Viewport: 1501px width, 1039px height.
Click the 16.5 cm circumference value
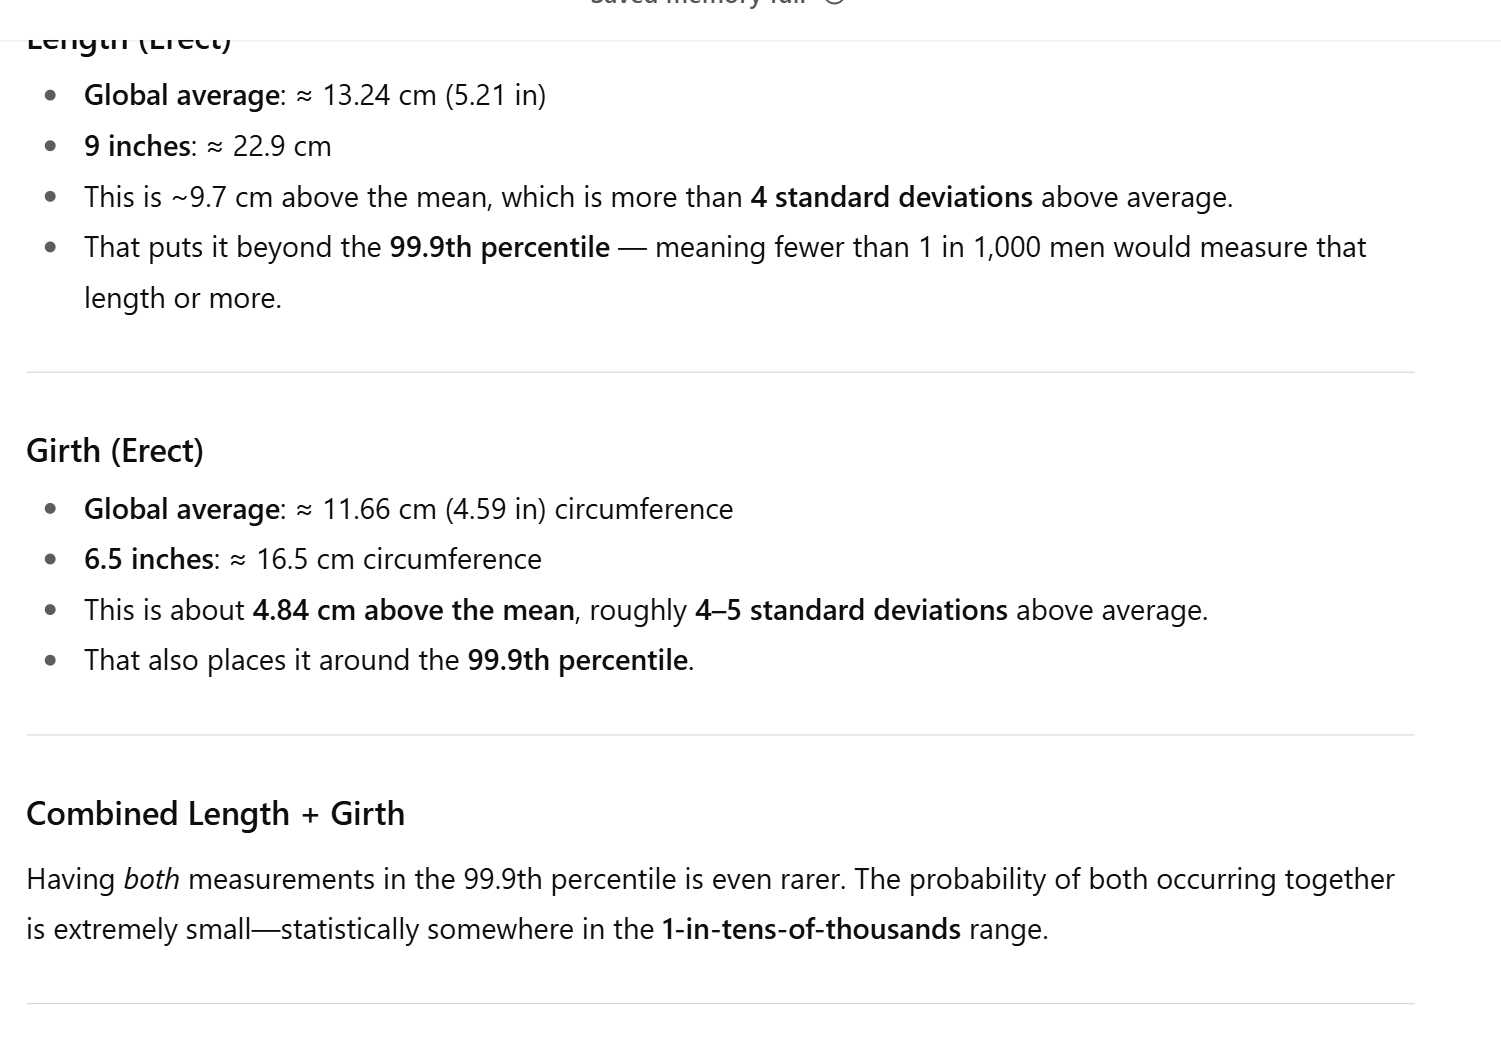point(399,559)
